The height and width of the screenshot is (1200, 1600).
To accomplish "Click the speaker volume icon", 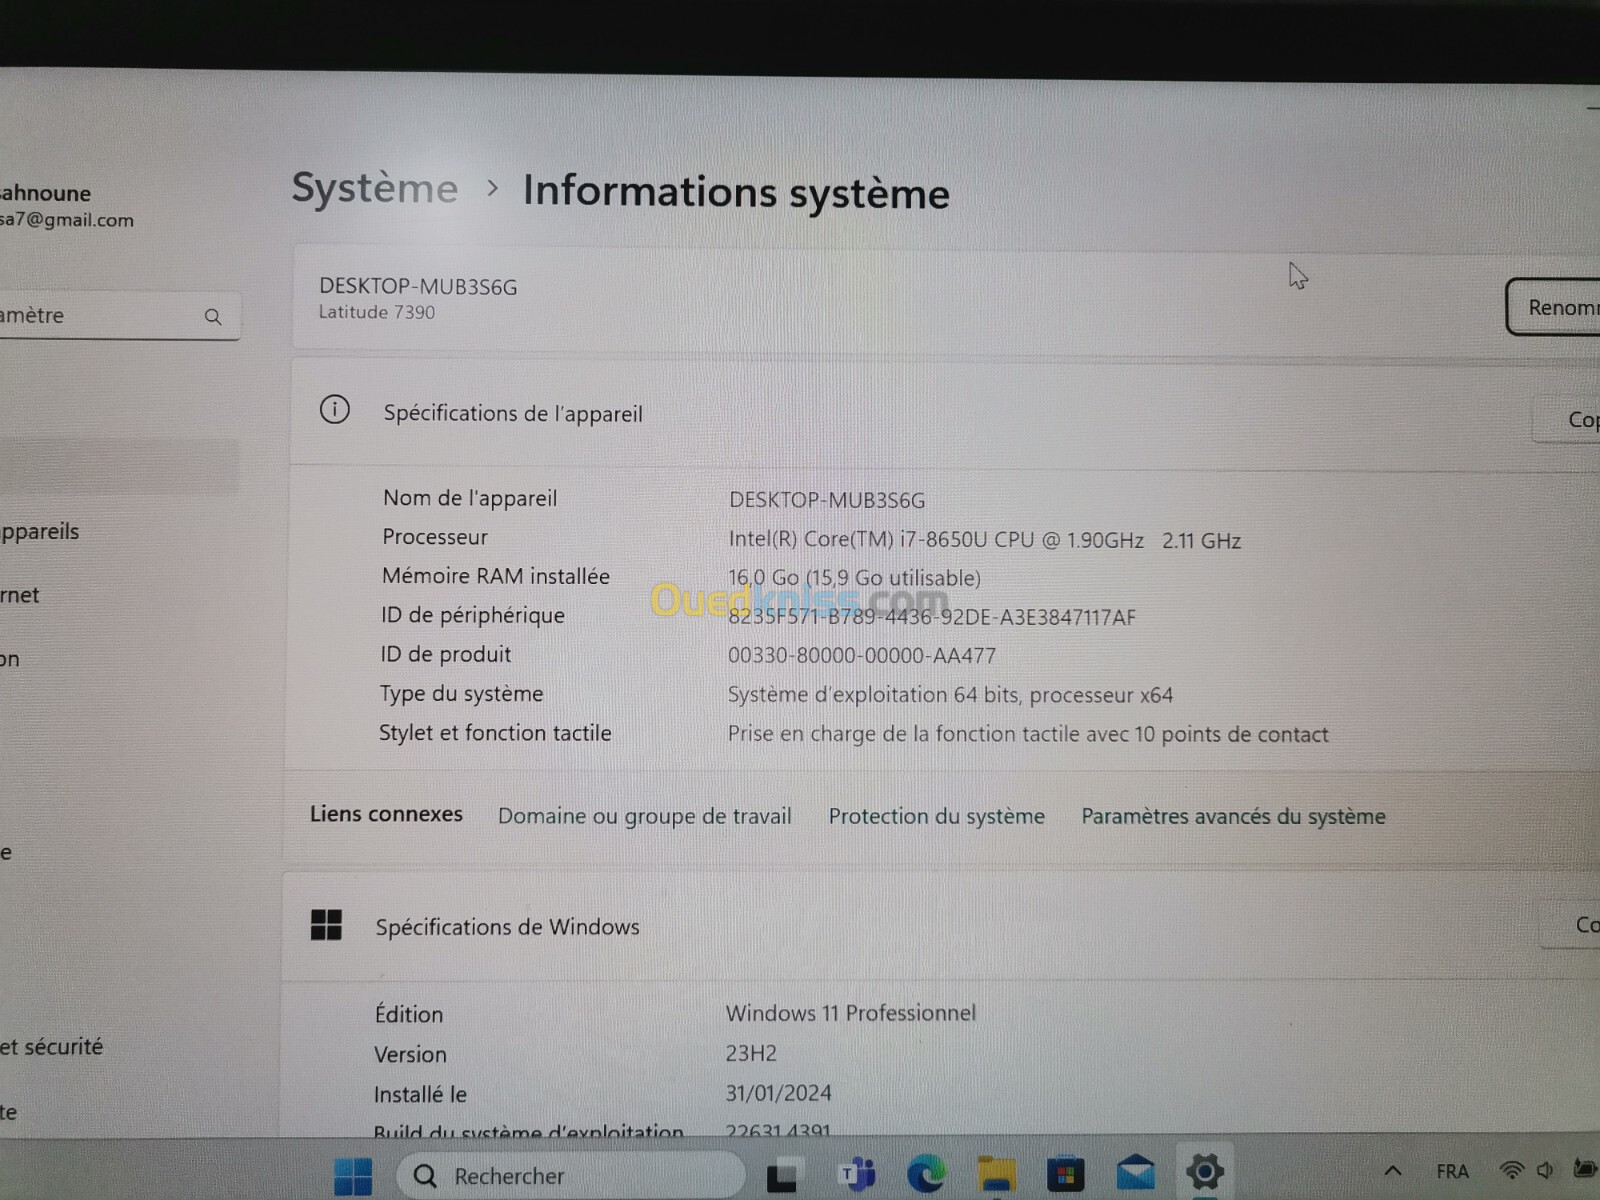I will pyautogui.click(x=1546, y=1170).
